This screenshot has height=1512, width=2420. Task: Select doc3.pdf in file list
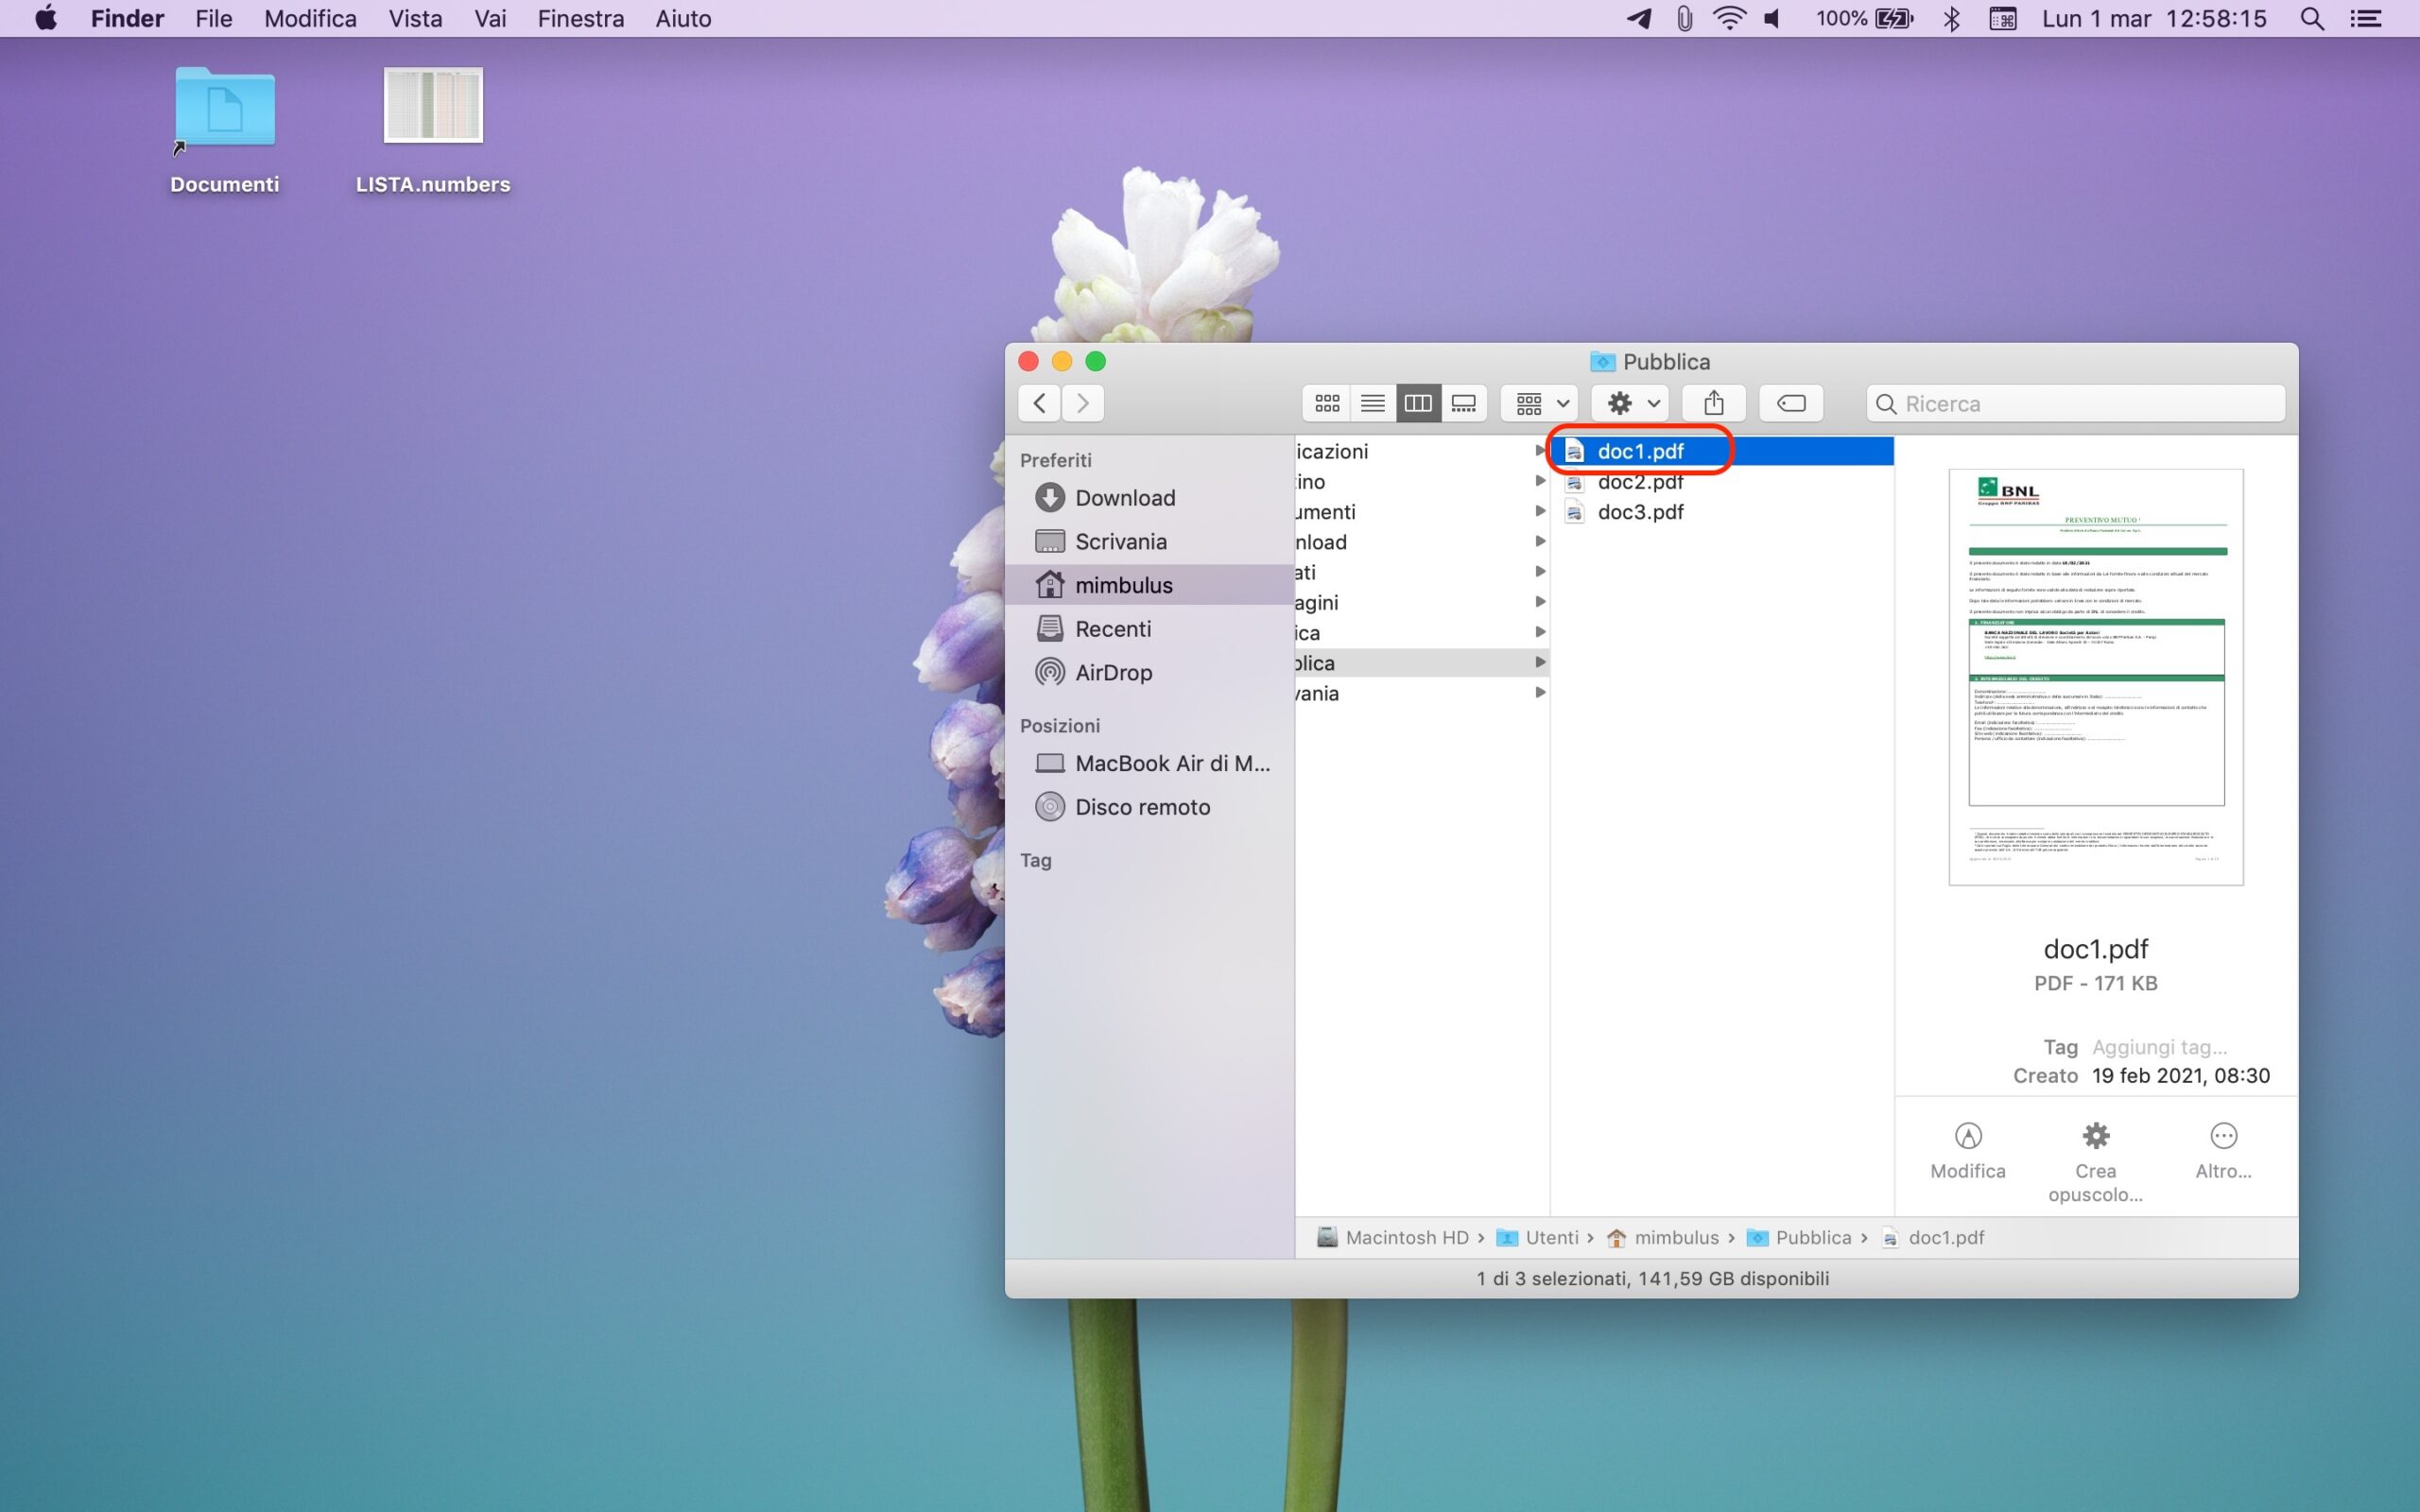pyautogui.click(x=1640, y=512)
